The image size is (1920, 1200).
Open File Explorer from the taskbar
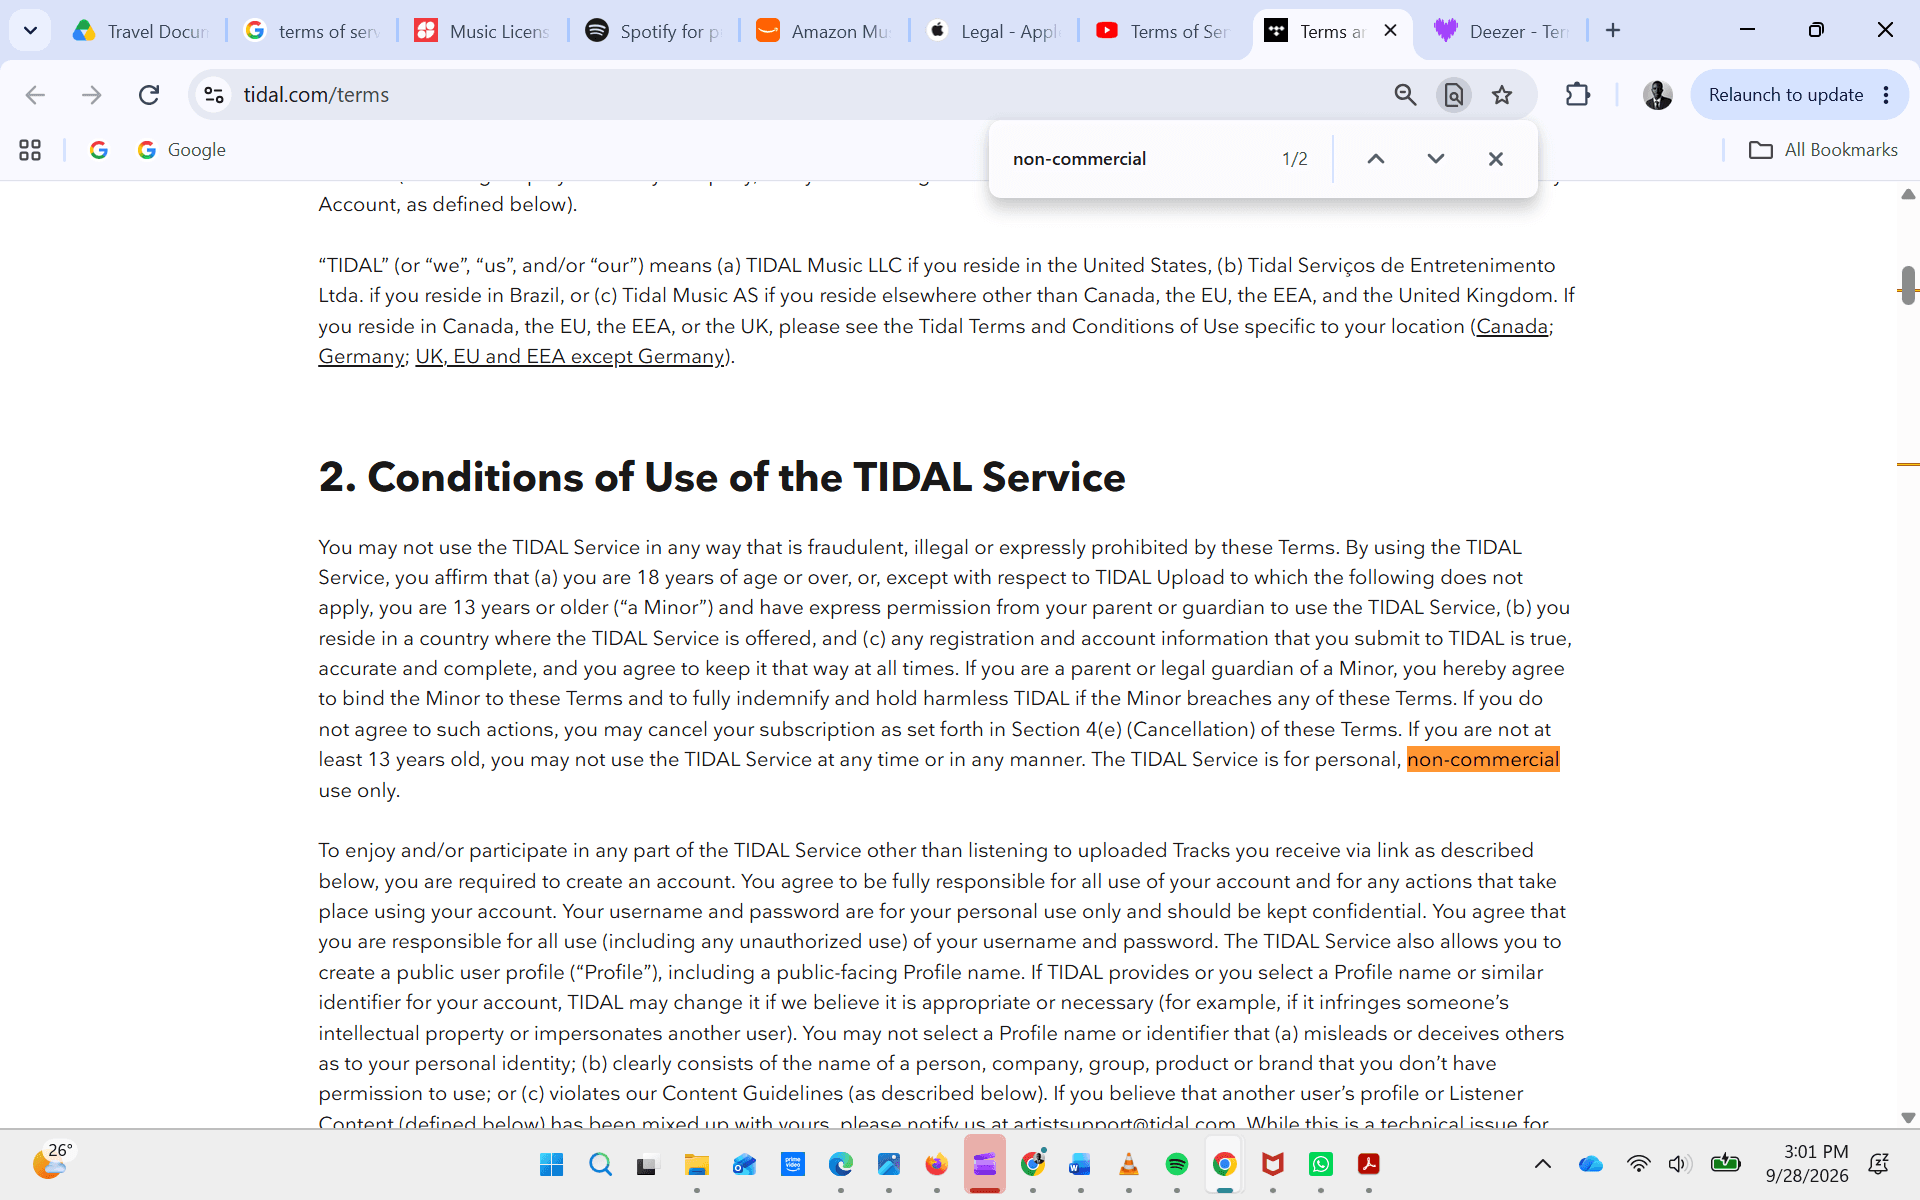point(697,1165)
